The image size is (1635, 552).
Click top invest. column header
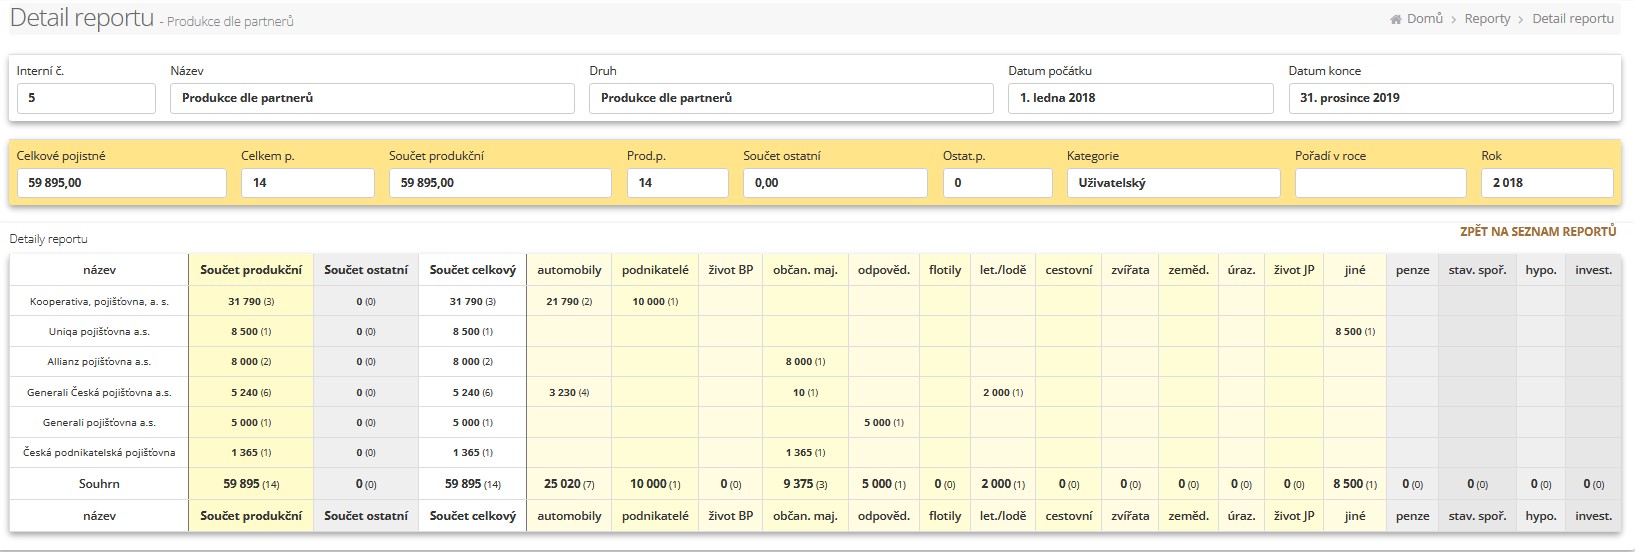[1594, 270]
